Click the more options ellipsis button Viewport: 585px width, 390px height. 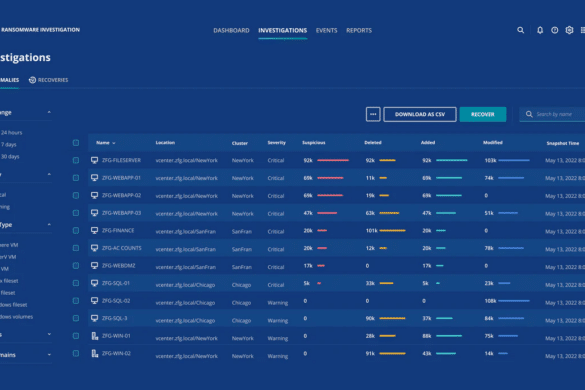coord(373,114)
